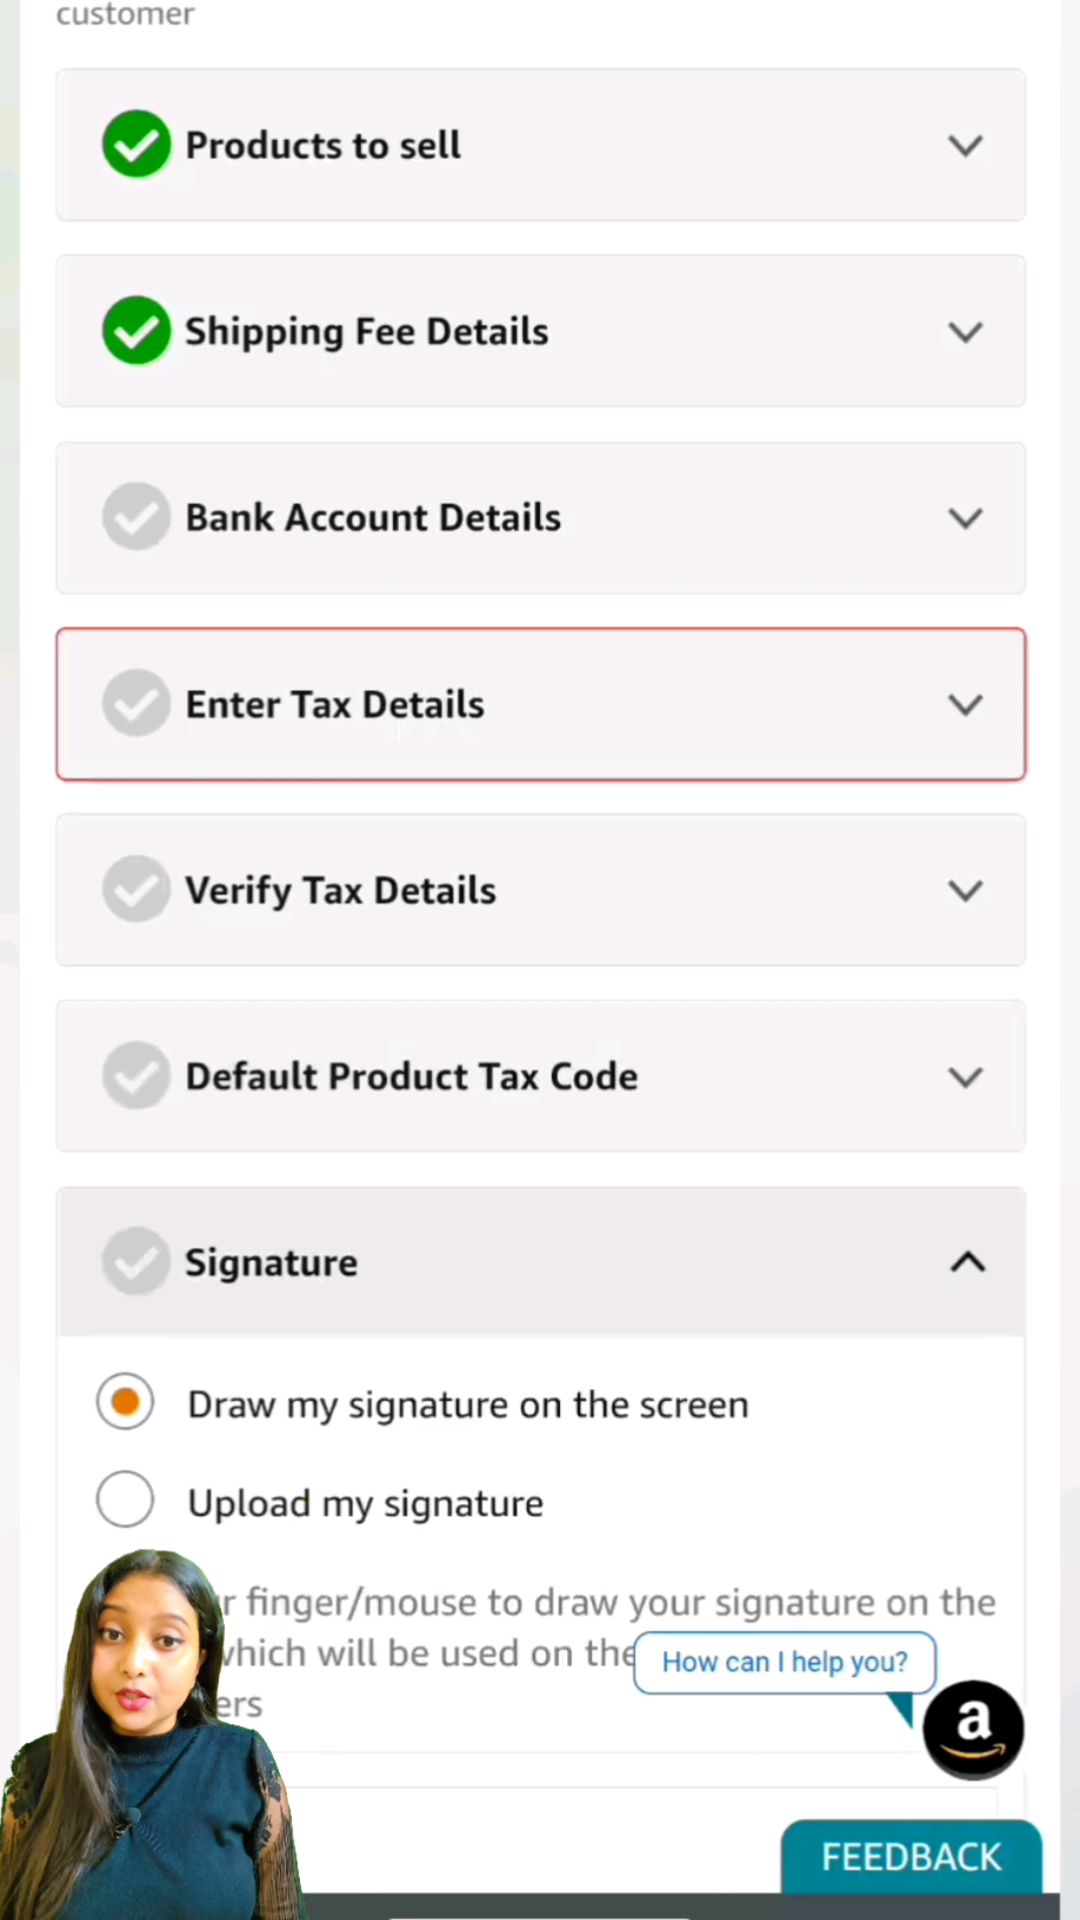Screen dimensions: 1080x1920
Task: Click grey check icon beside Default Product Tax Code
Action: coord(136,1076)
